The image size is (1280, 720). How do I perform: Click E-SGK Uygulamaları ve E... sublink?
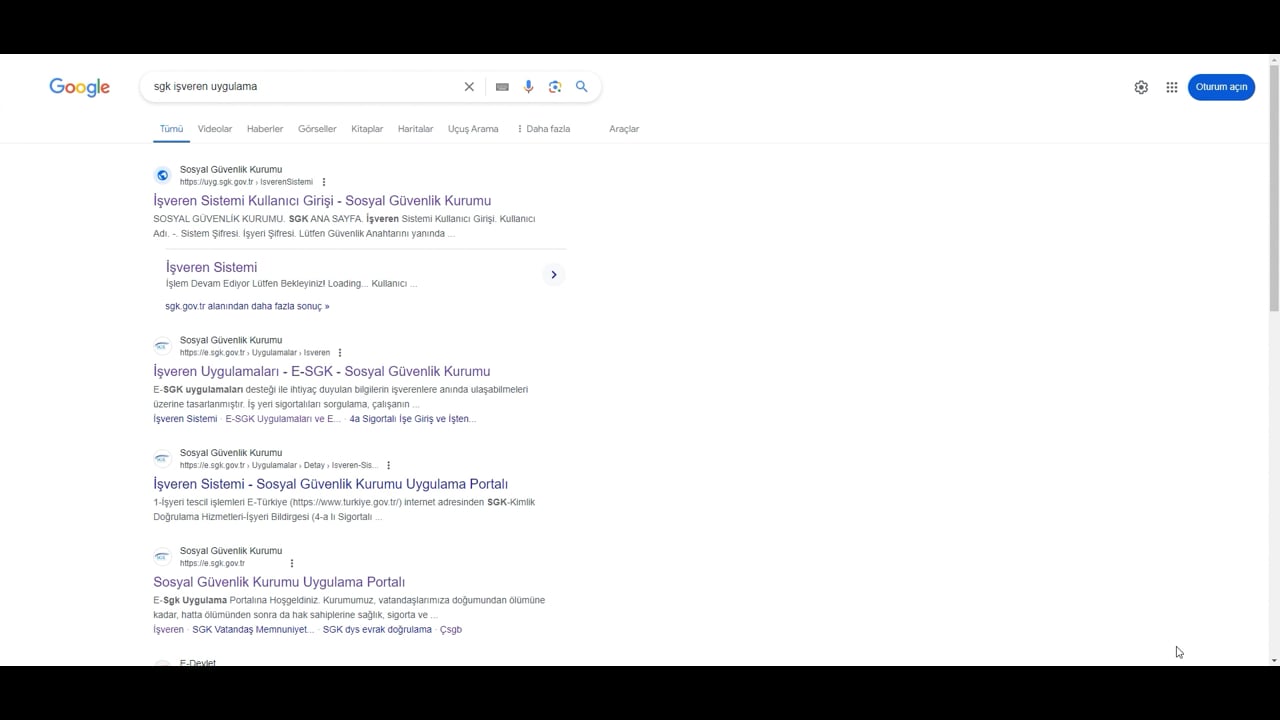283,419
